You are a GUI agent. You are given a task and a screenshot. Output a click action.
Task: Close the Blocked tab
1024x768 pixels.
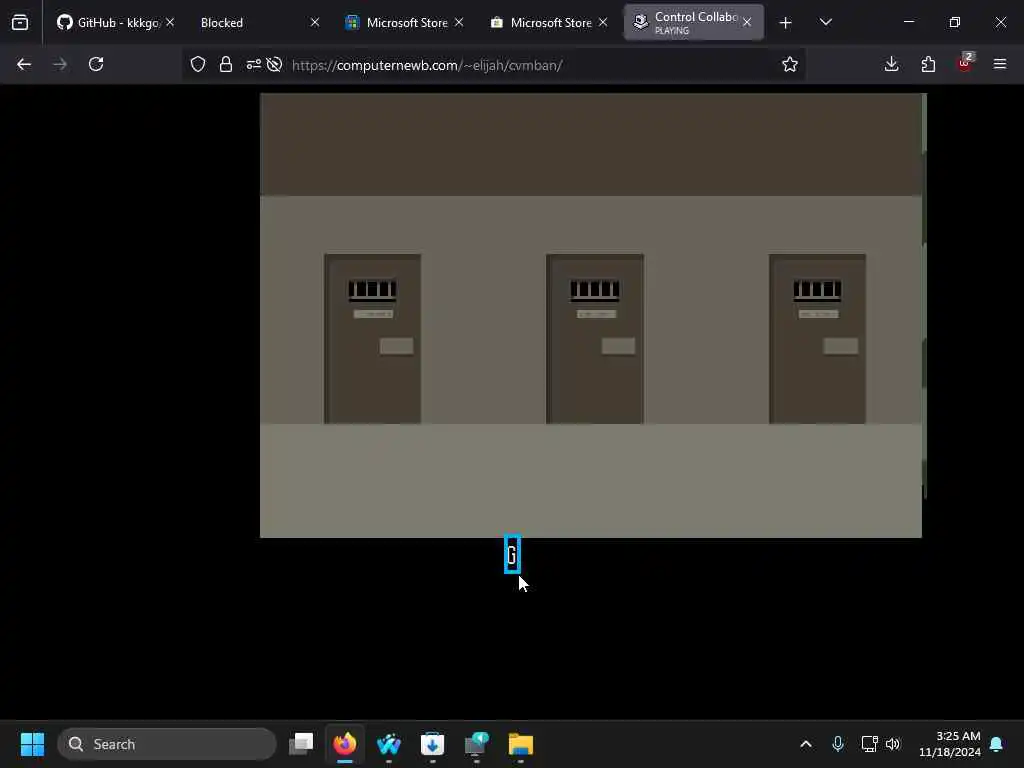tap(315, 22)
